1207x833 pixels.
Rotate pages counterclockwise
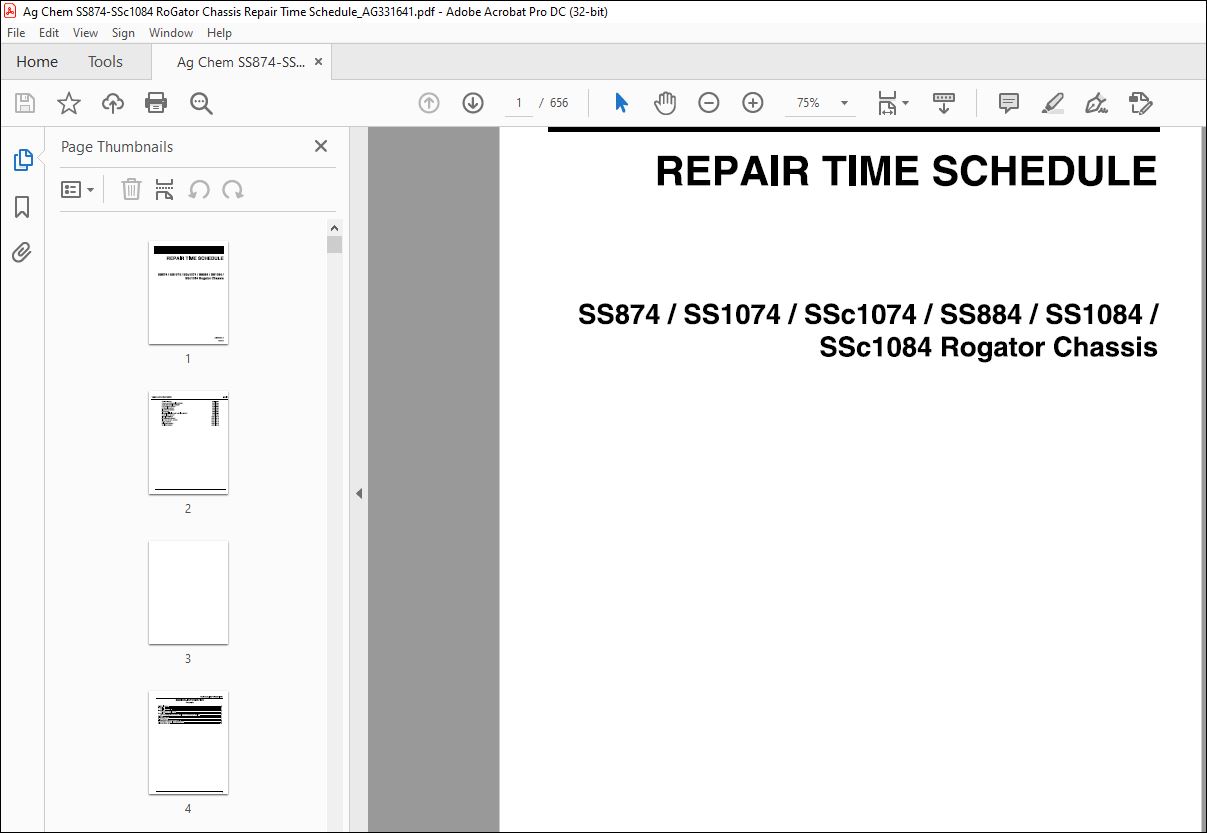tap(199, 190)
